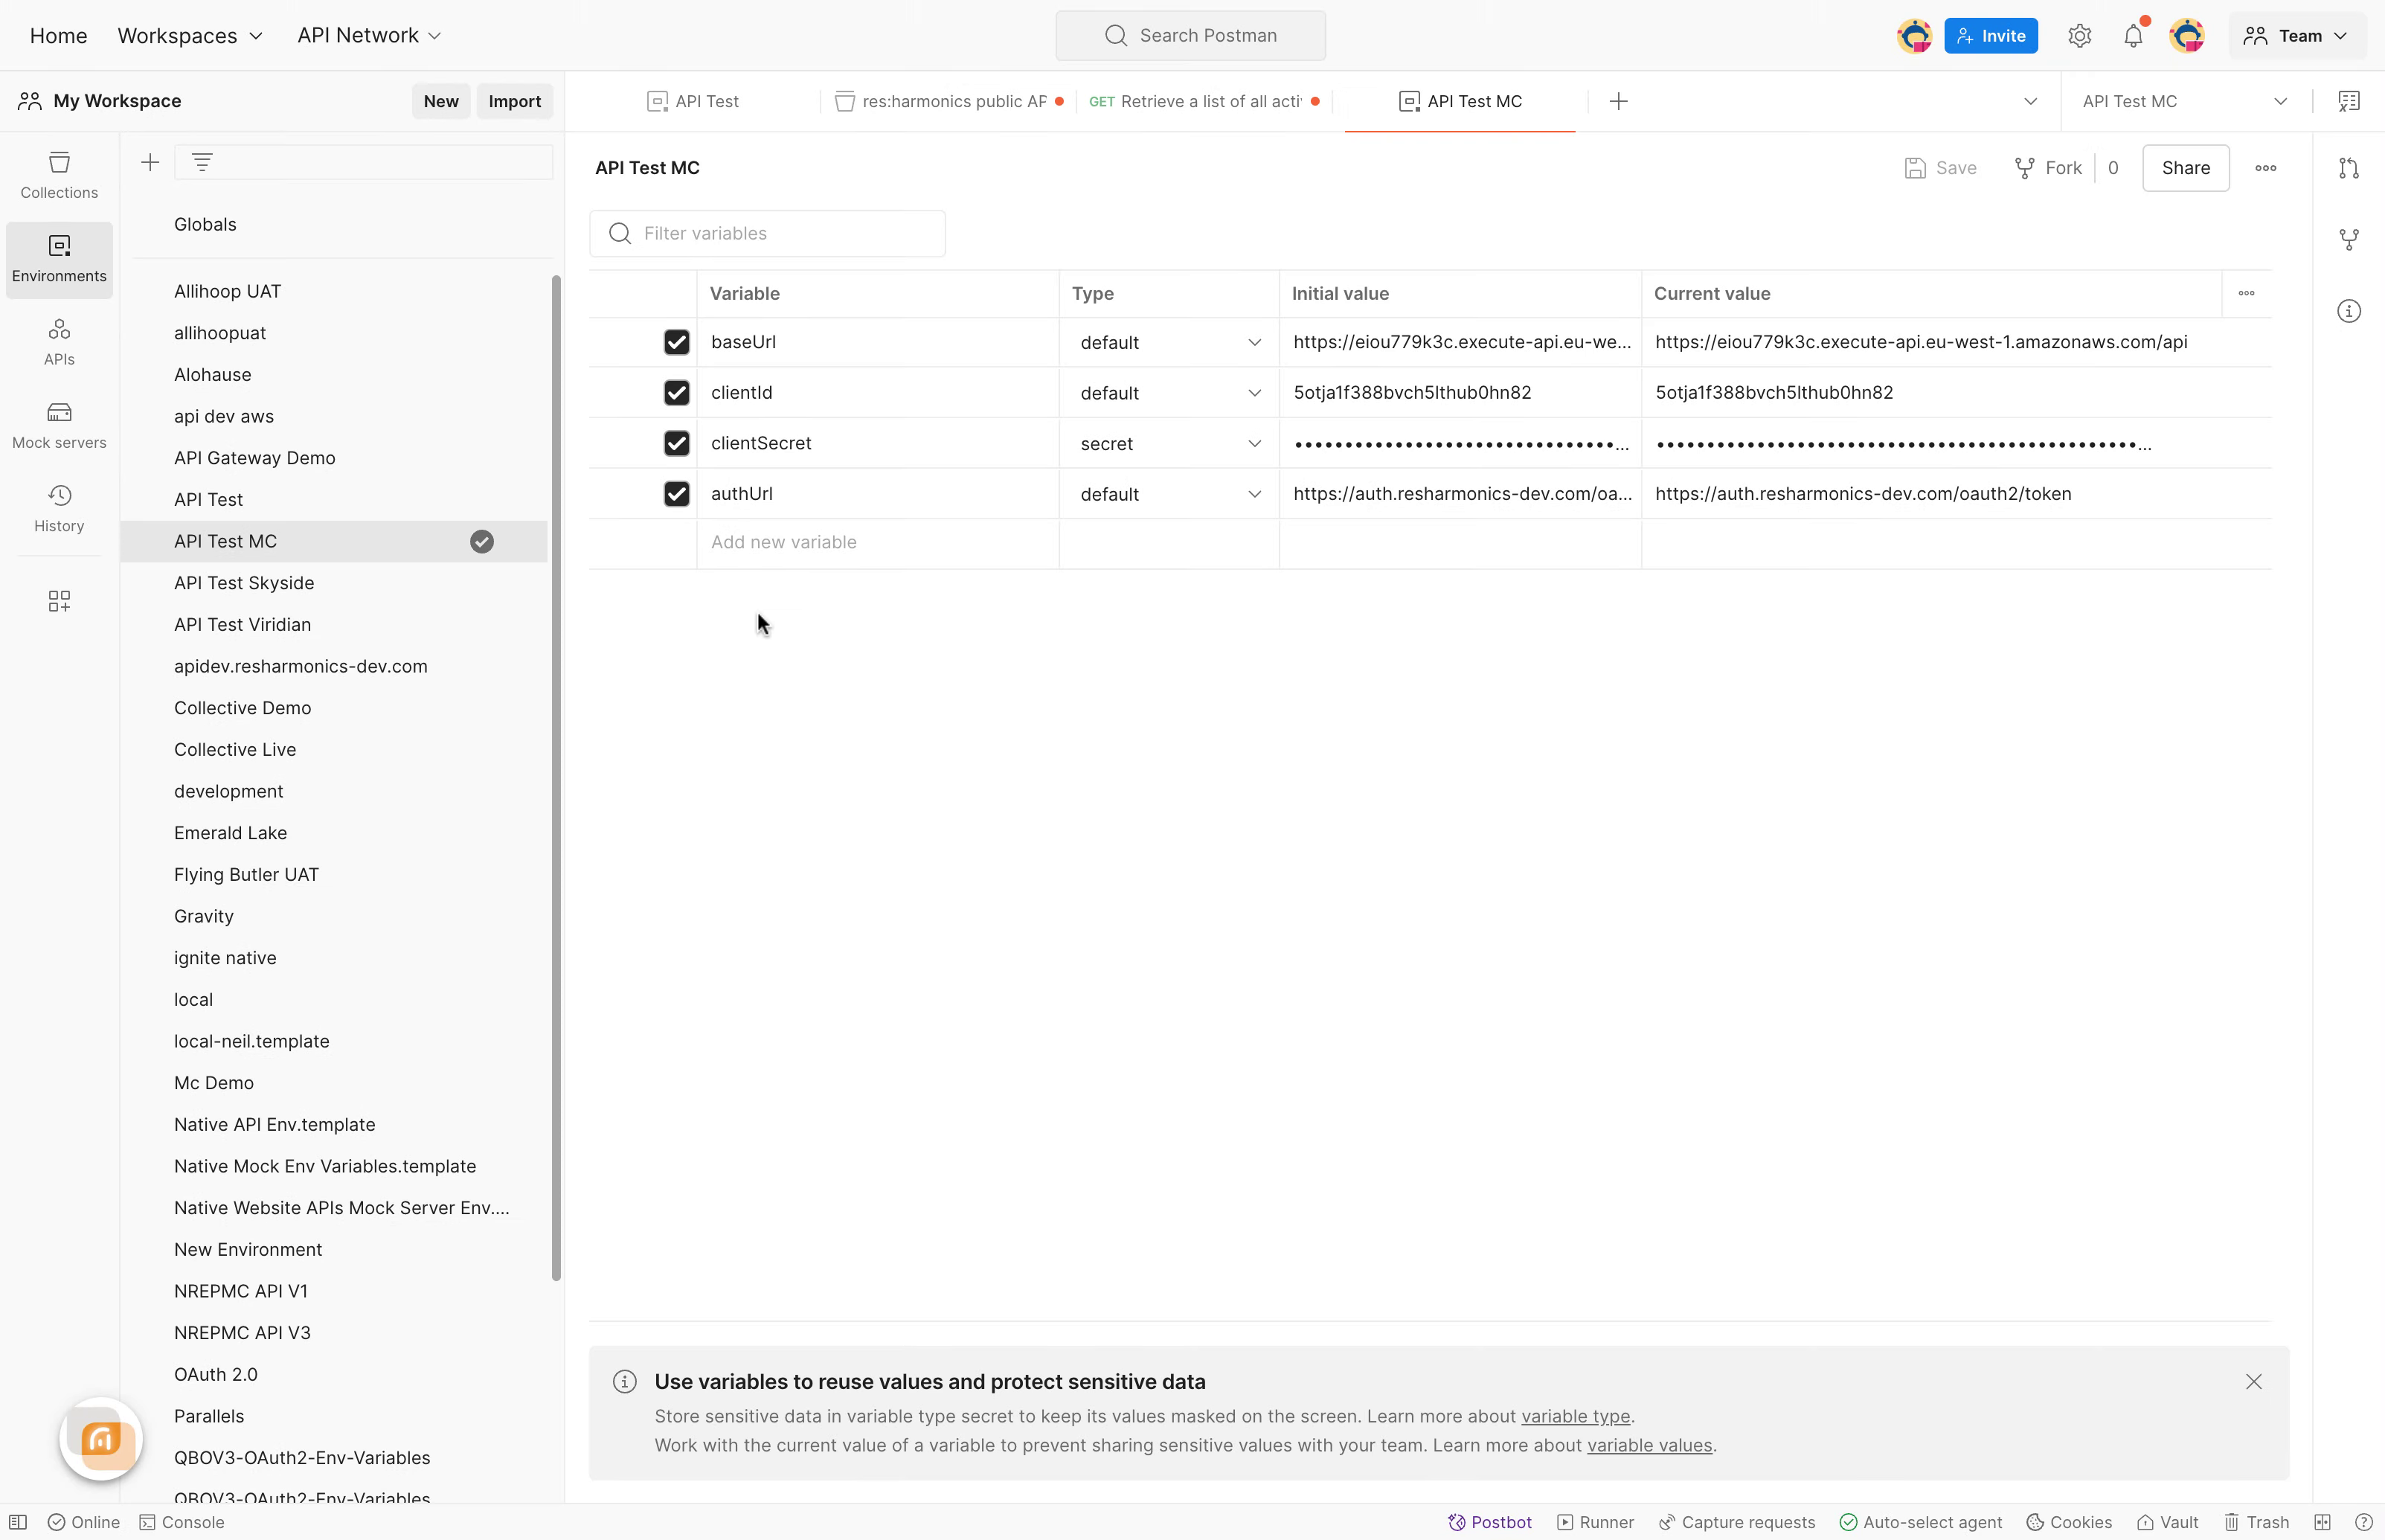This screenshot has width=2385, height=1540.
Task: Switch to the API Test tab
Action: [x=693, y=101]
